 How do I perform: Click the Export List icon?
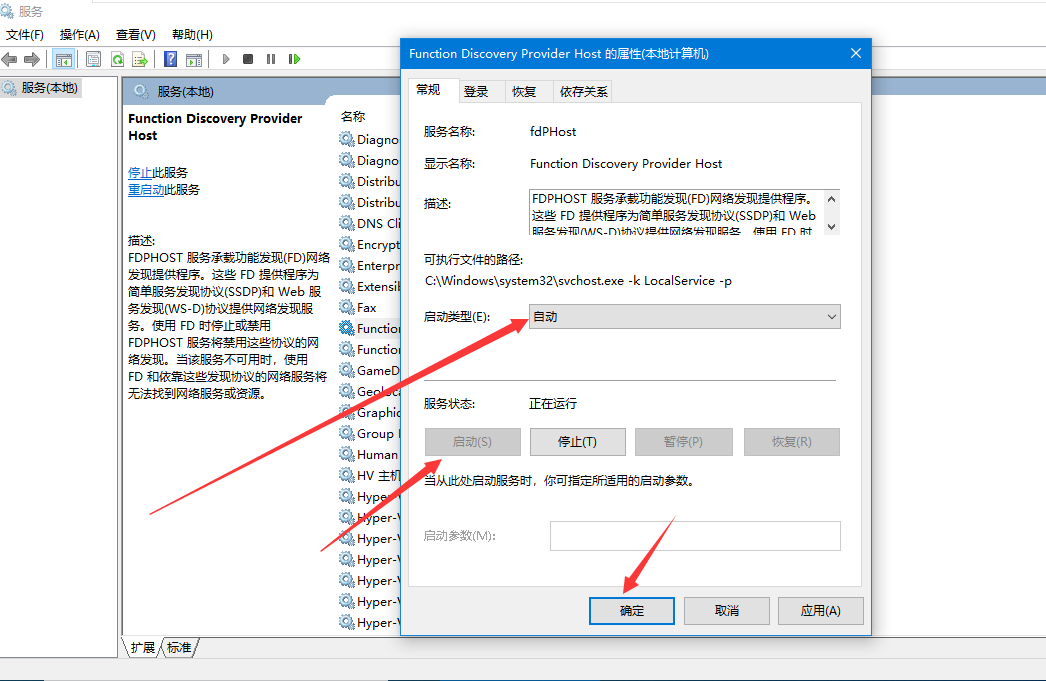139,58
